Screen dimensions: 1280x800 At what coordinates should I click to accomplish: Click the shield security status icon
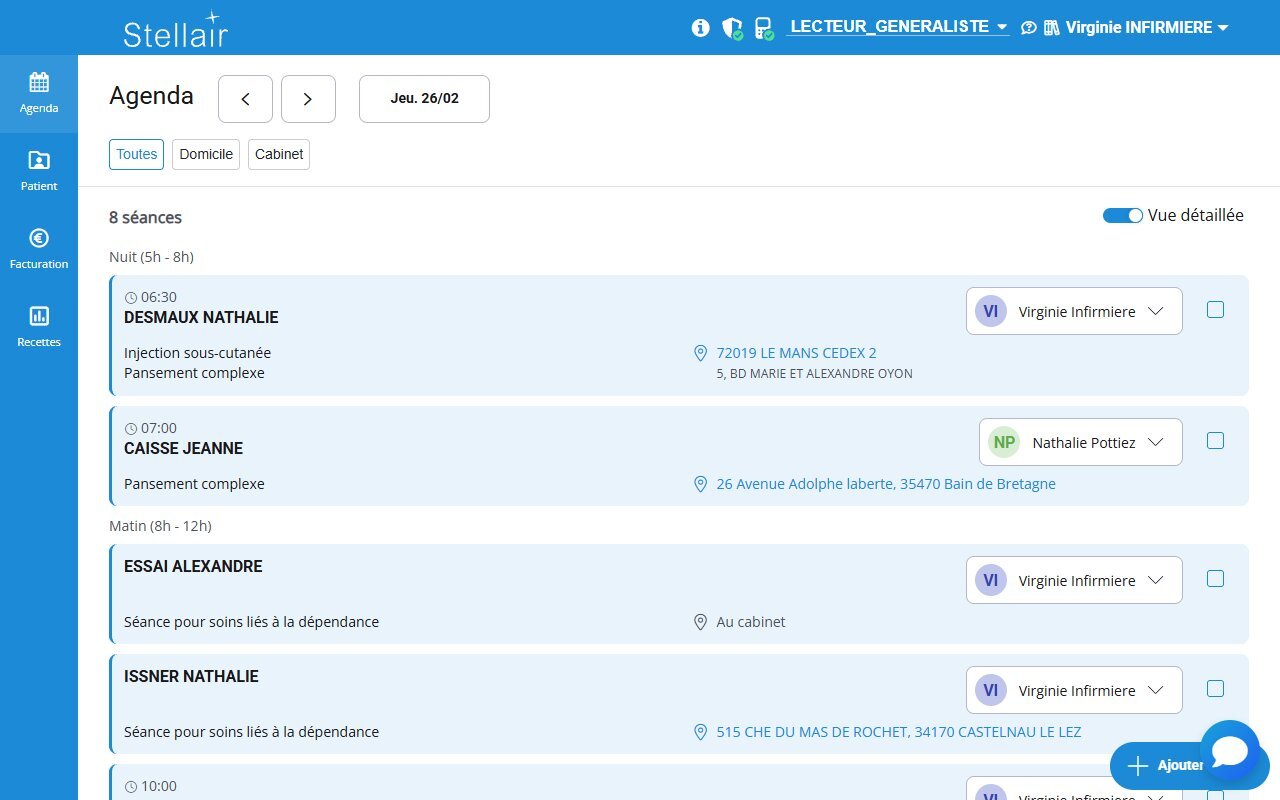(x=731, y=27)
